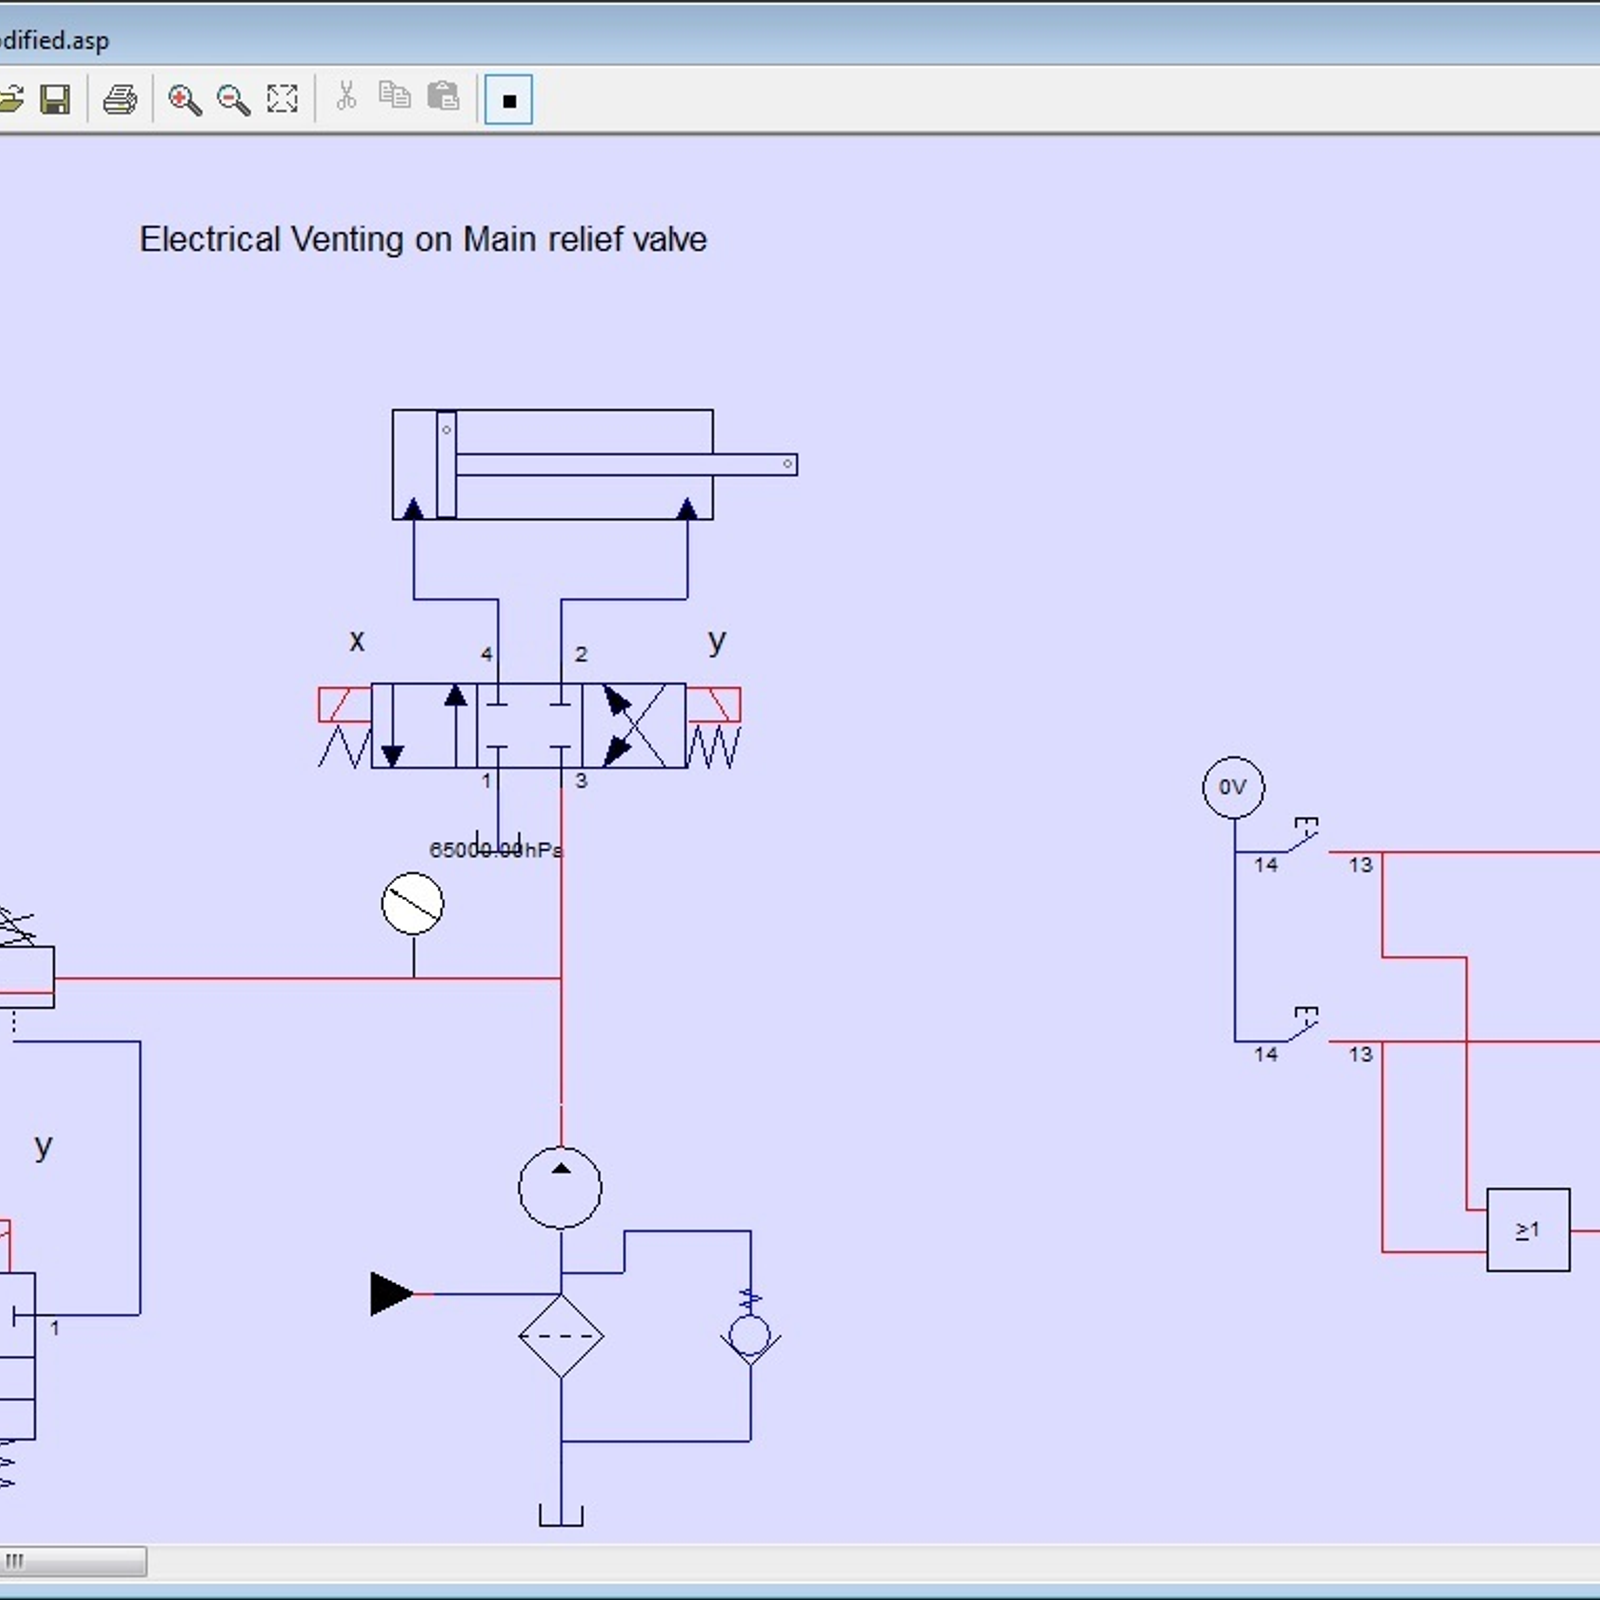The height and width of the screenshot is (1600, 1600).
Task: Select the 0V power source symbol
Action: (1232, 787)
